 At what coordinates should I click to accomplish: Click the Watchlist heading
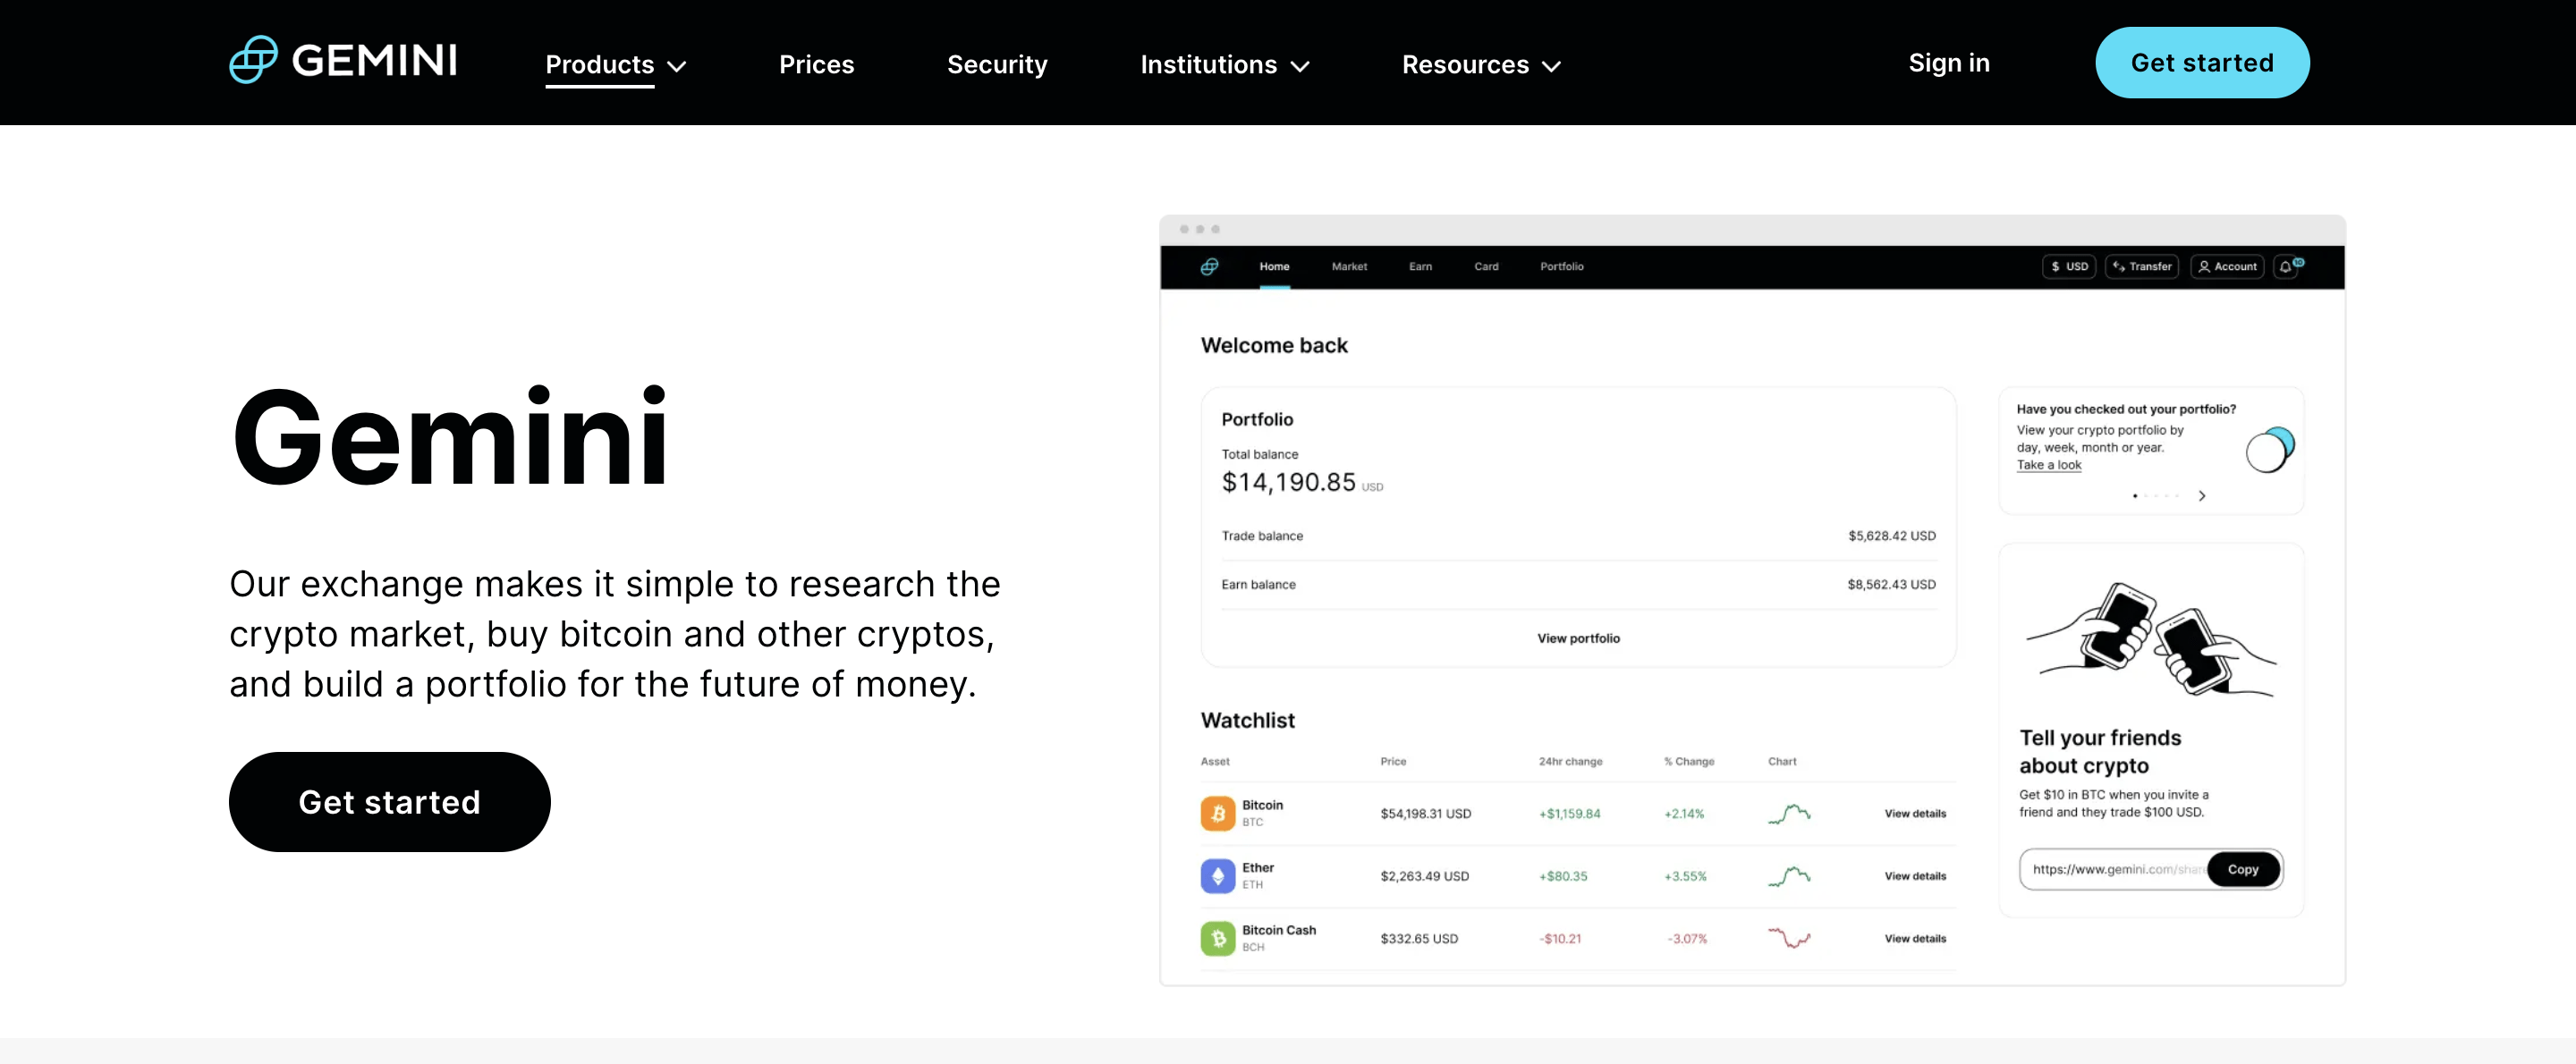pyautogui.click(x=1247, y=720)
